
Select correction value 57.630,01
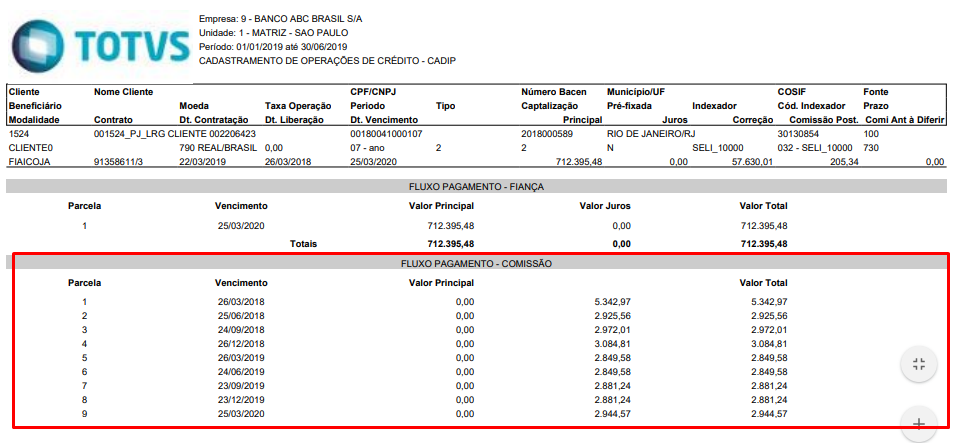pos(752,161)
